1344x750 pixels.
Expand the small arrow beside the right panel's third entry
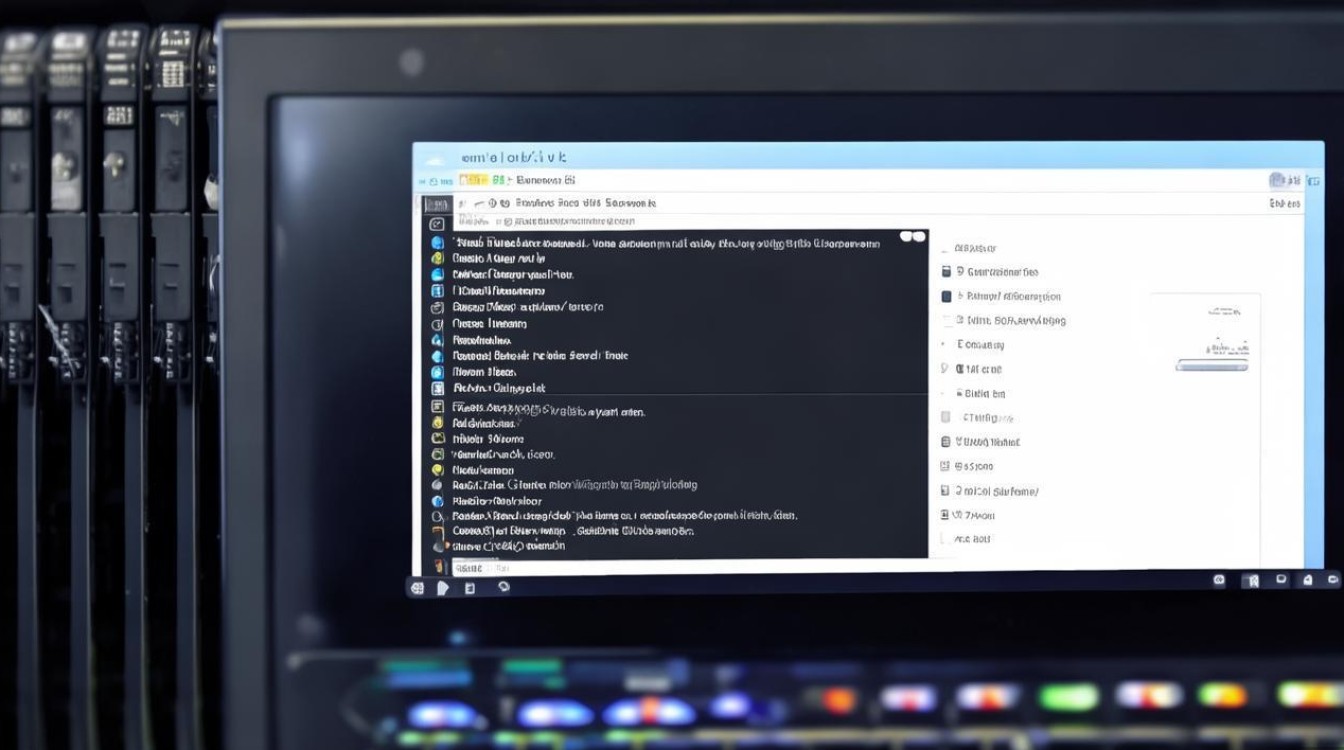pyautogui.click(x=959, y=296)
